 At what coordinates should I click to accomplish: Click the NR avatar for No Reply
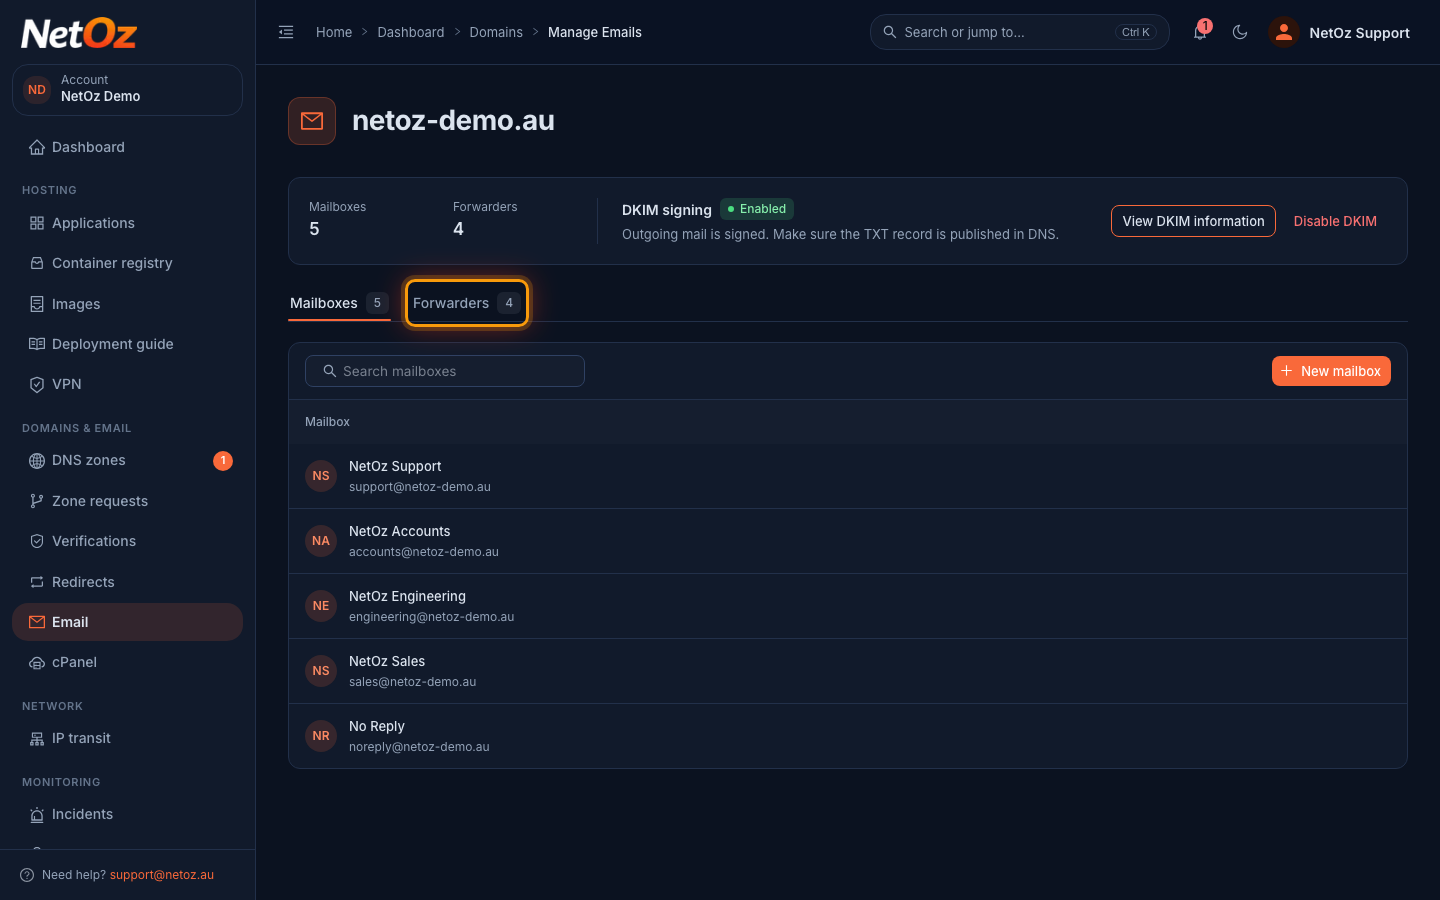321,736
